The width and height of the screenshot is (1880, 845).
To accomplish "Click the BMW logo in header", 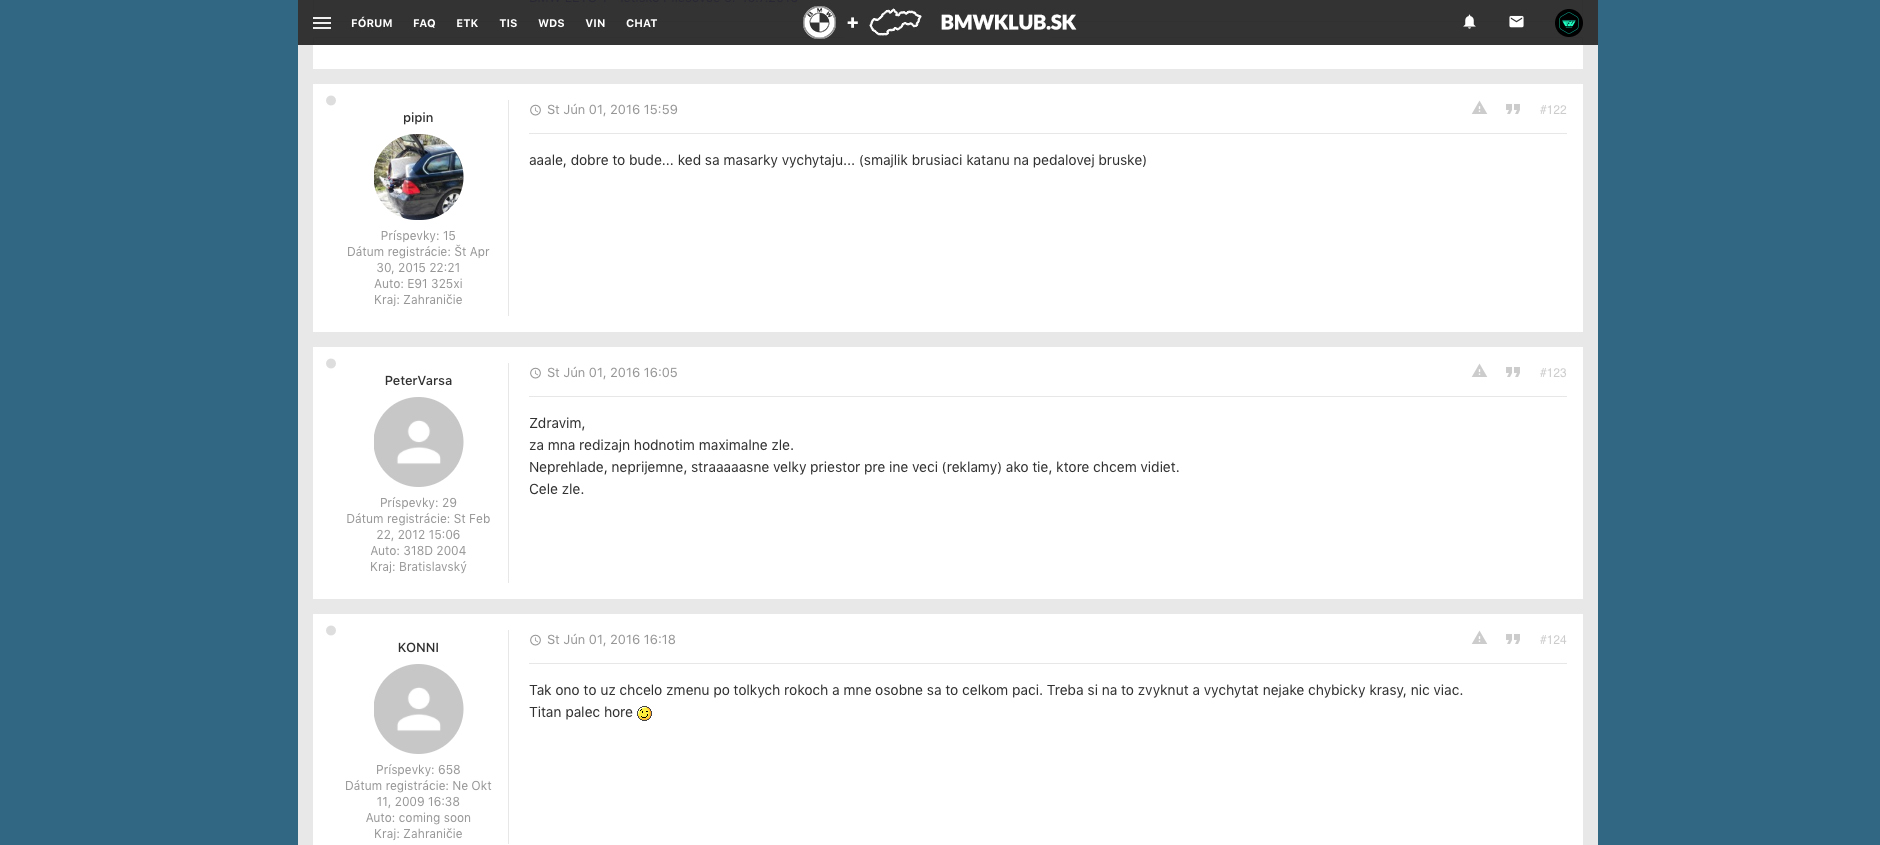I will pos(819,22).
